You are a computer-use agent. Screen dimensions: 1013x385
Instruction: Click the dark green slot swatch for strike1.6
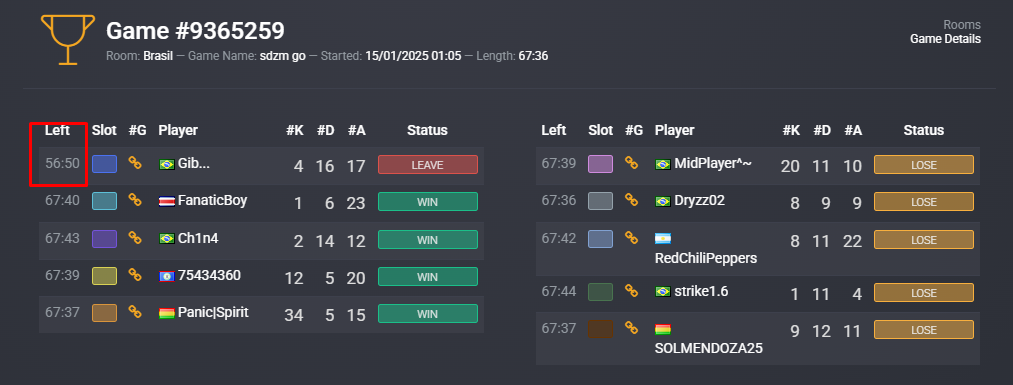pos(600,292)
